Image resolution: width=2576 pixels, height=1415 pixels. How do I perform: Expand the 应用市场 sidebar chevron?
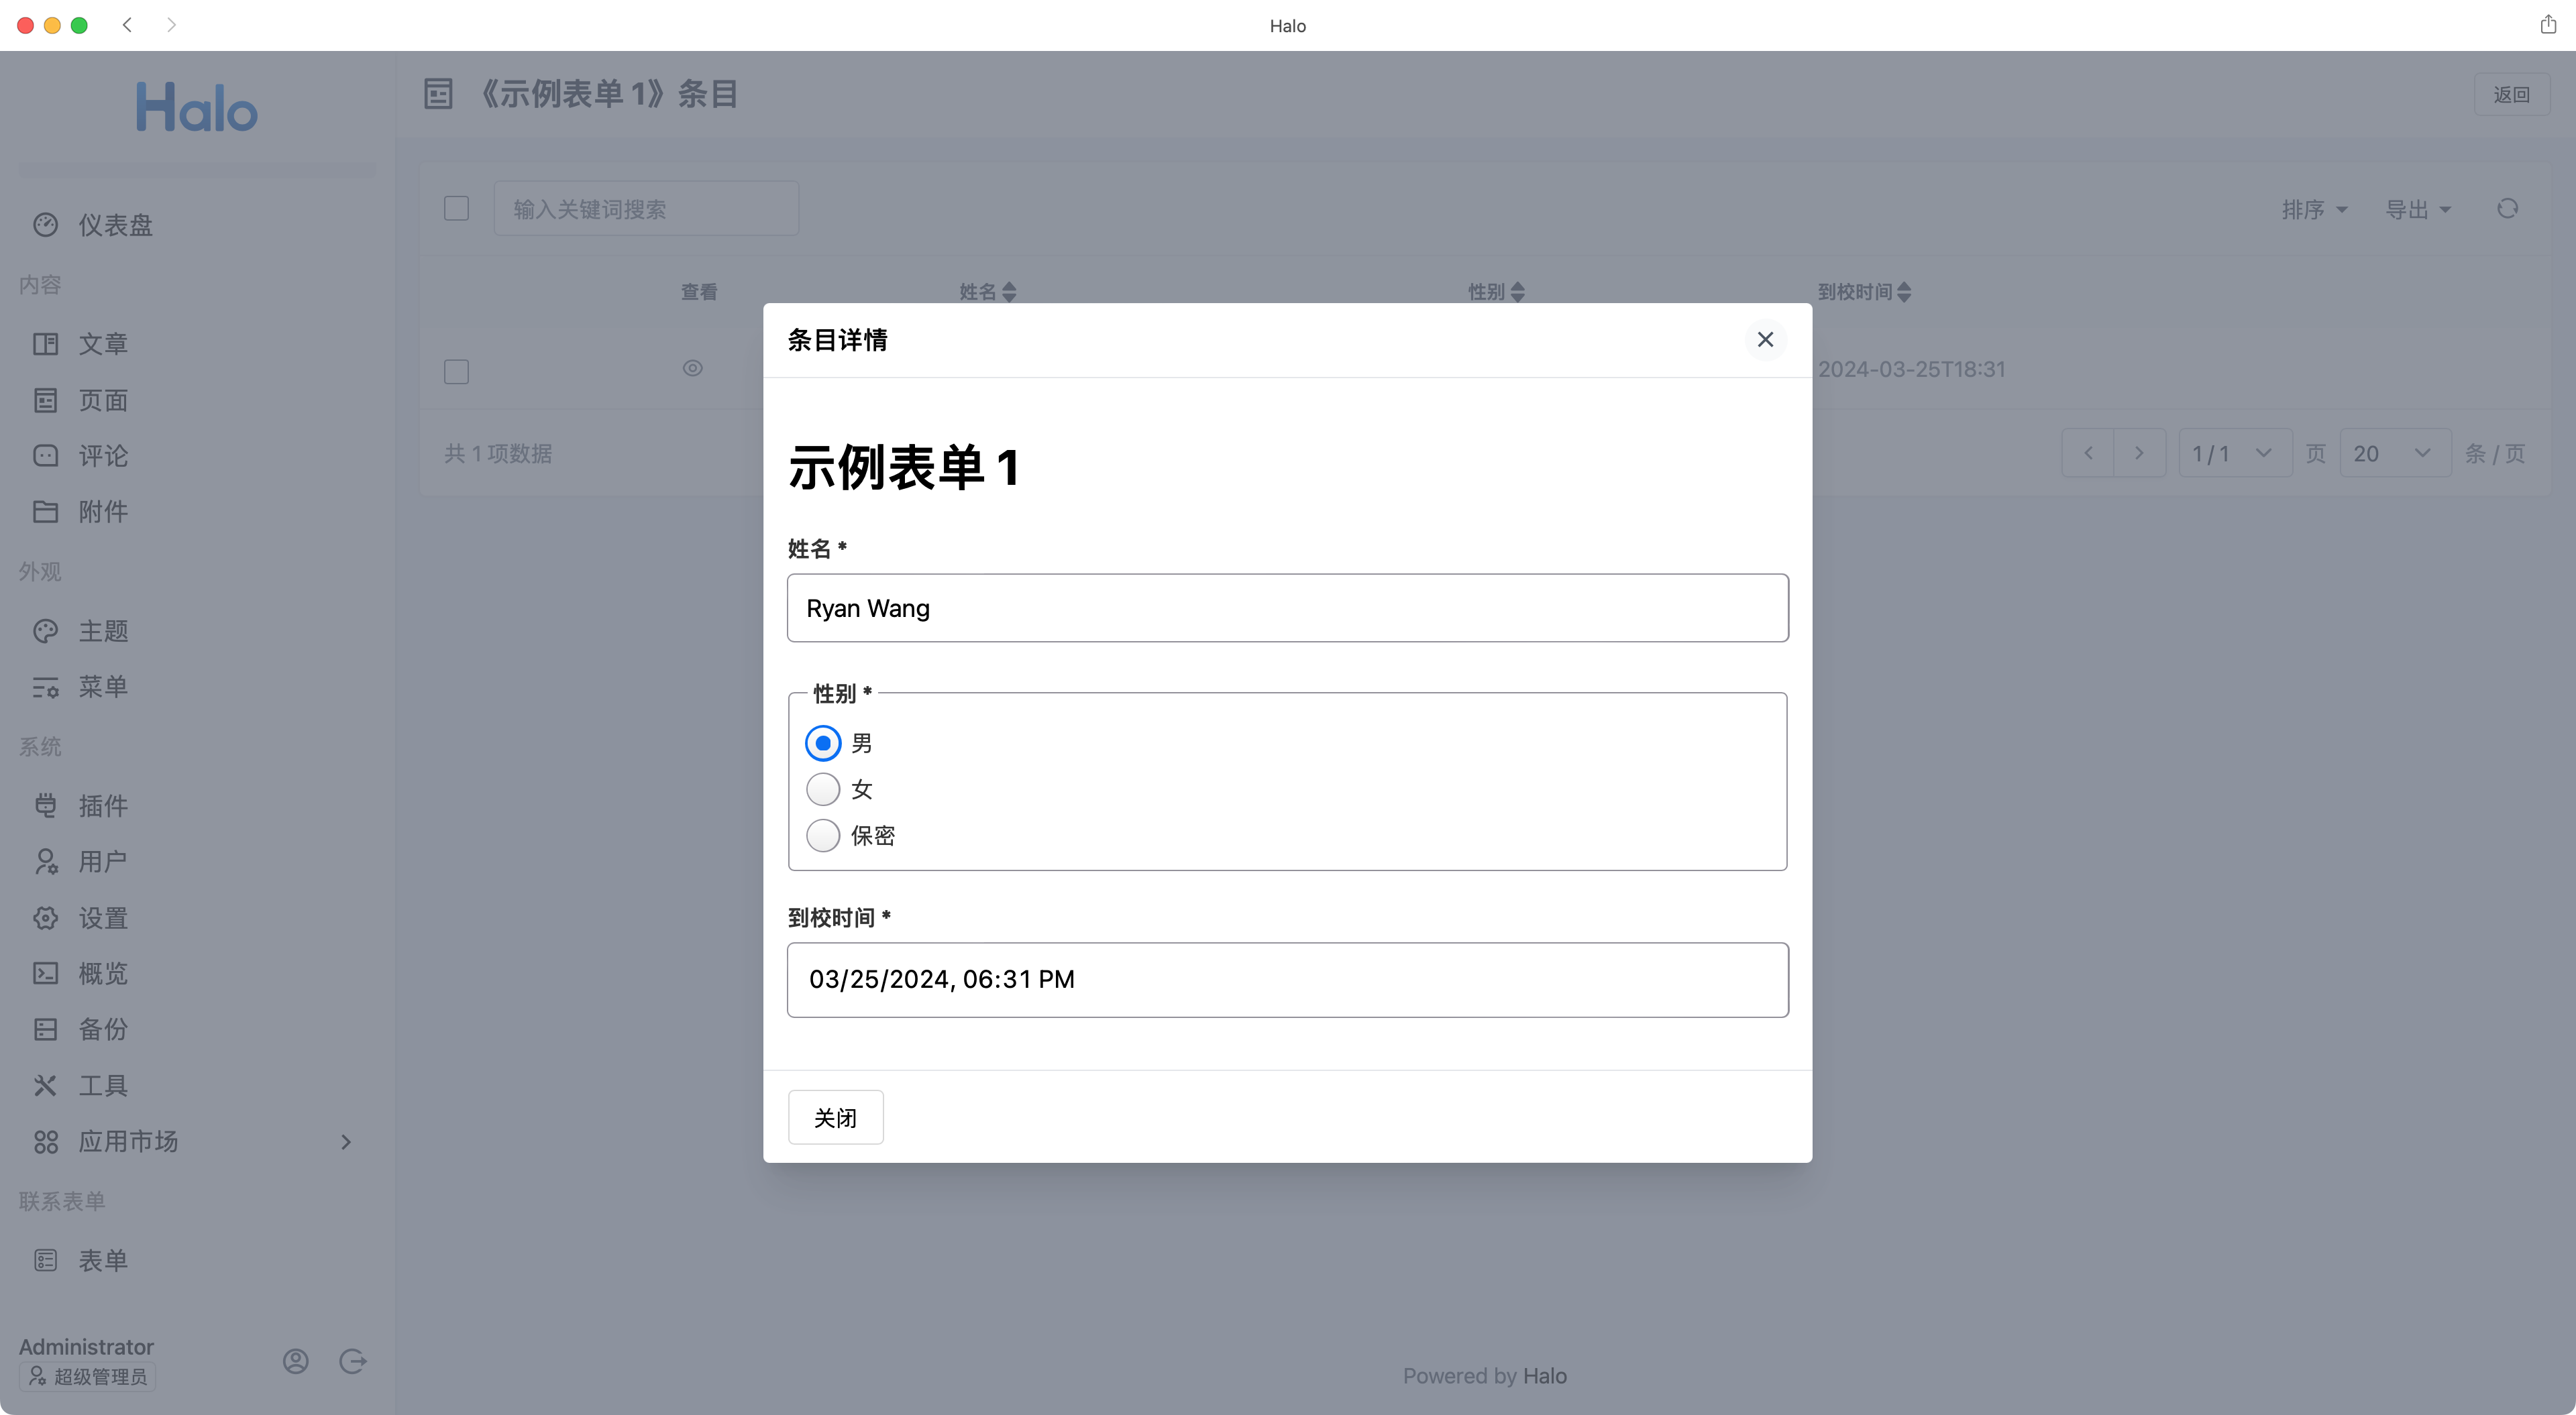point(346,1141)
